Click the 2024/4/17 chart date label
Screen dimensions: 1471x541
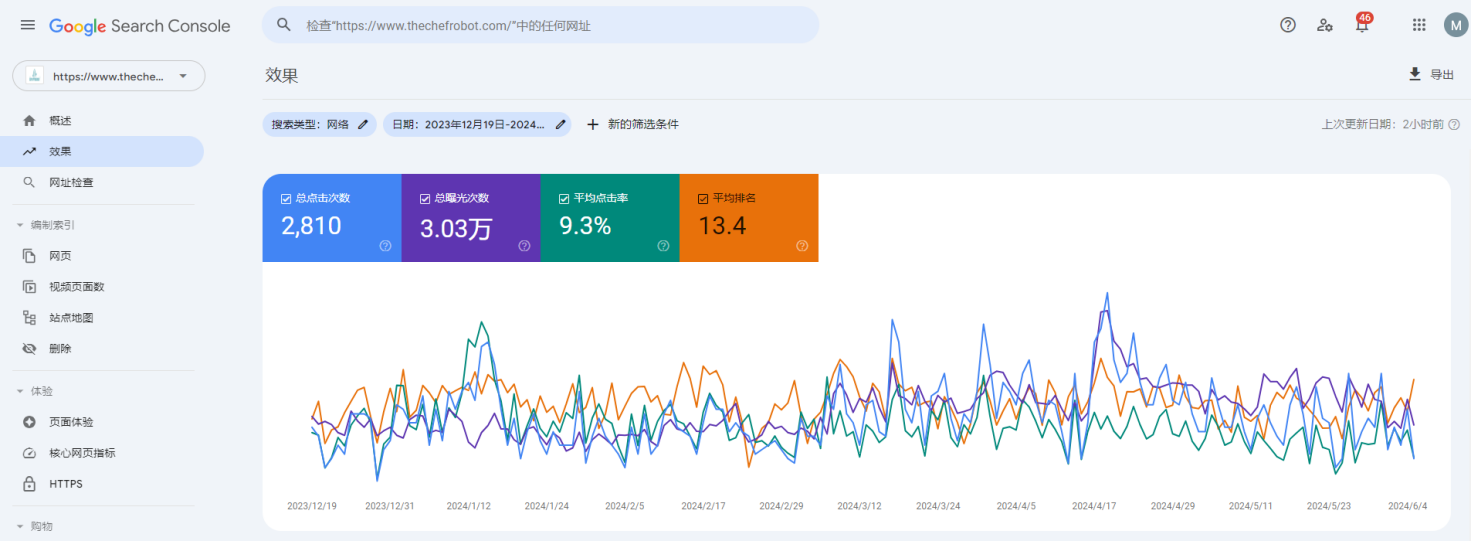tap(1095, 506)
